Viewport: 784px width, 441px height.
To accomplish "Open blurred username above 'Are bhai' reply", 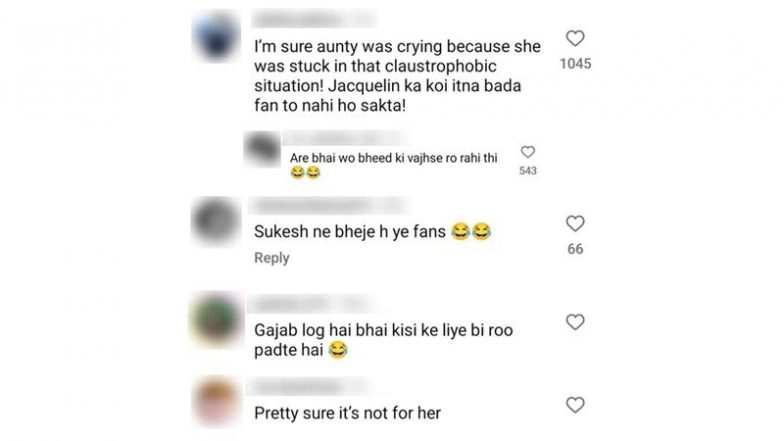I will coord(345,138).
